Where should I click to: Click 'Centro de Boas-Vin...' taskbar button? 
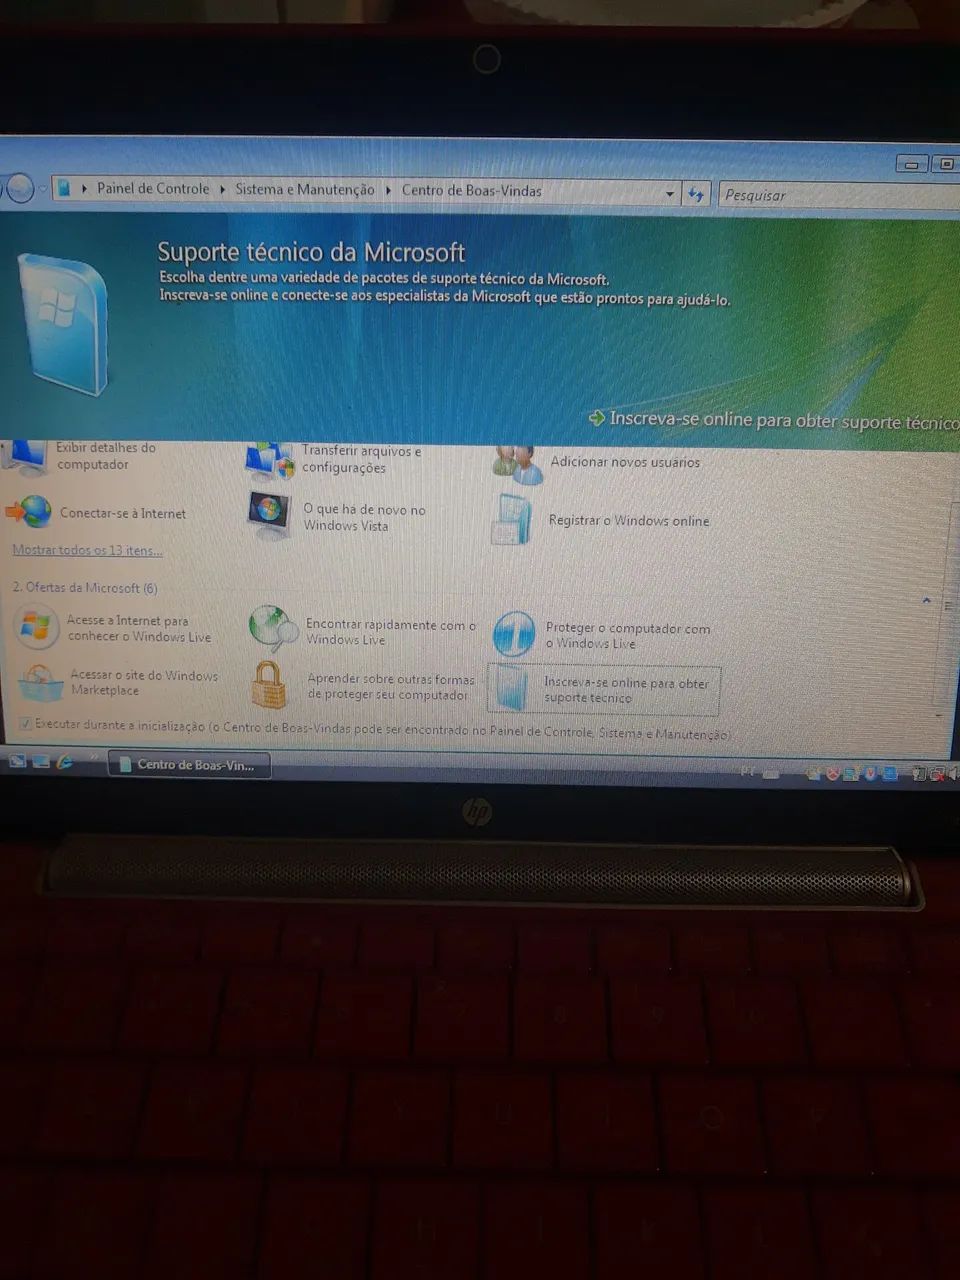click(189, 765)
